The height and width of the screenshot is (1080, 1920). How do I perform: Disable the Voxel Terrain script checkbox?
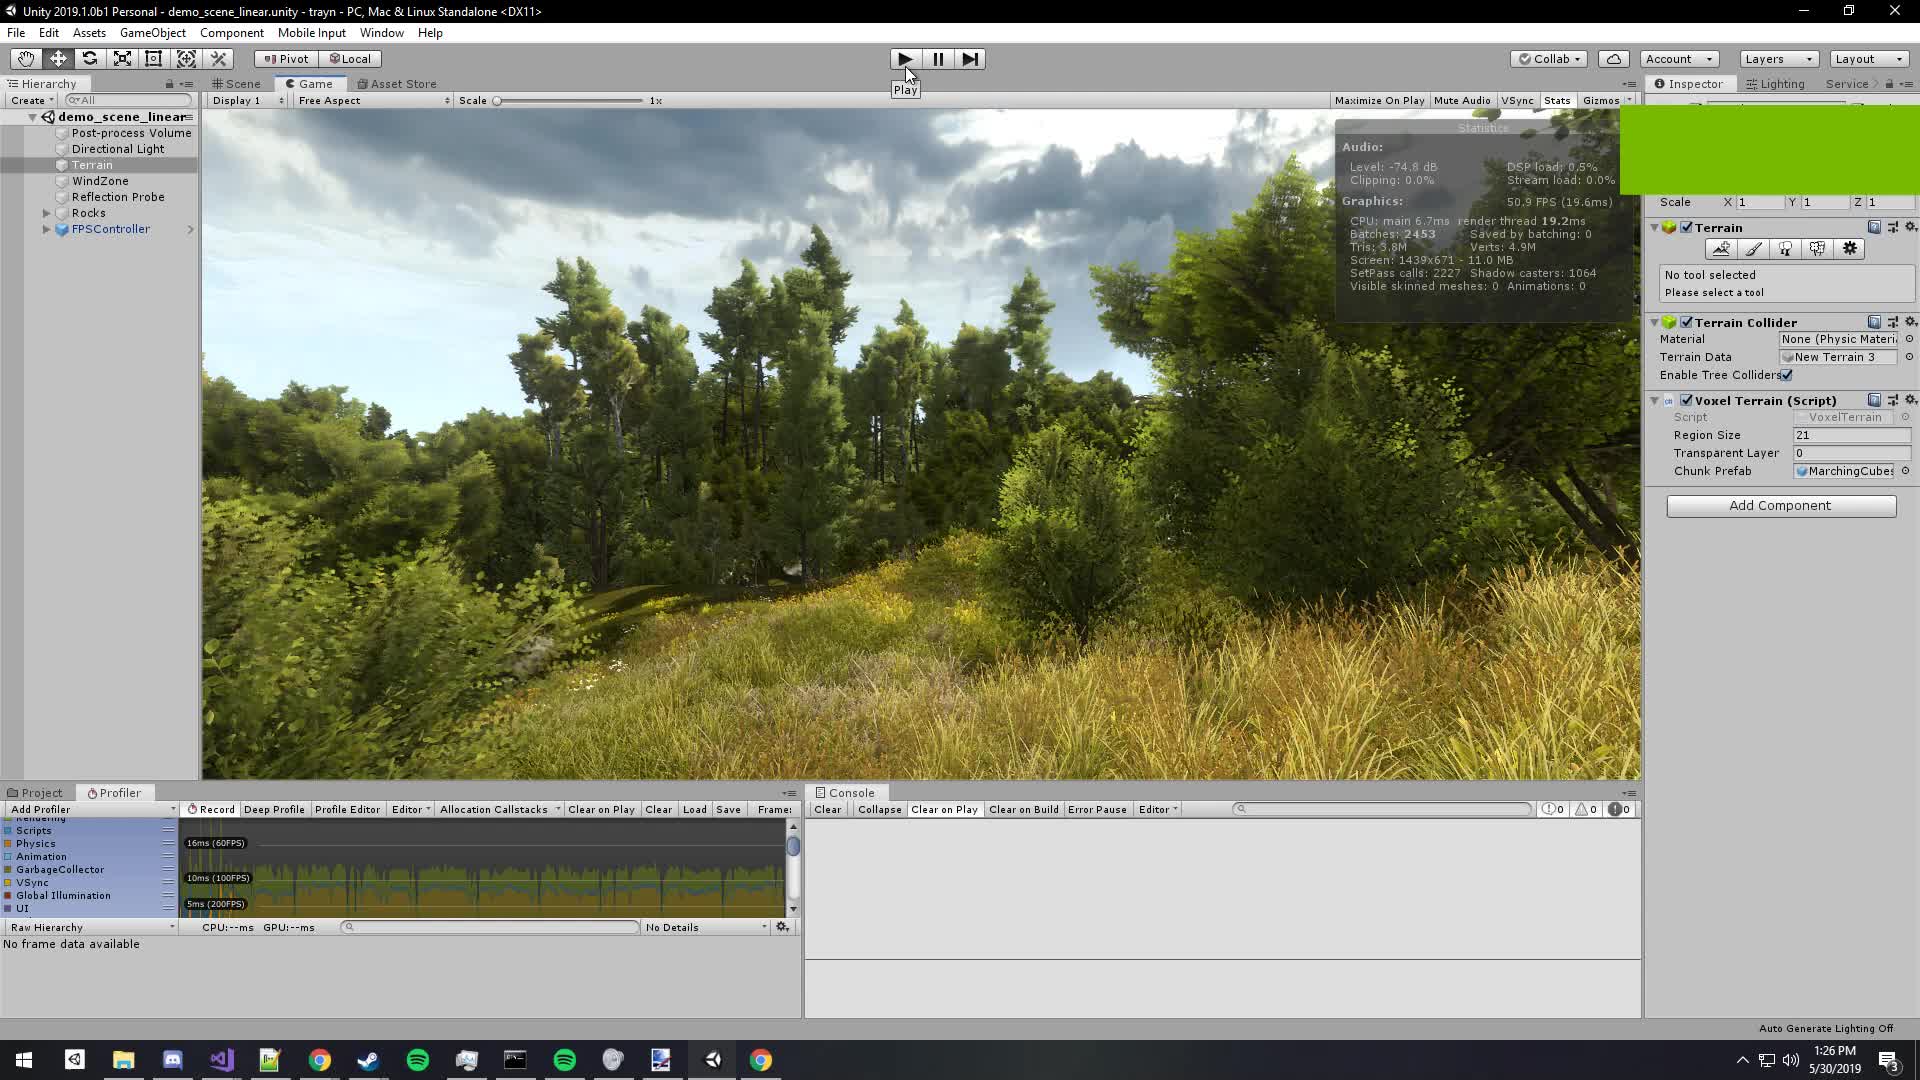tap(1688, 400)
